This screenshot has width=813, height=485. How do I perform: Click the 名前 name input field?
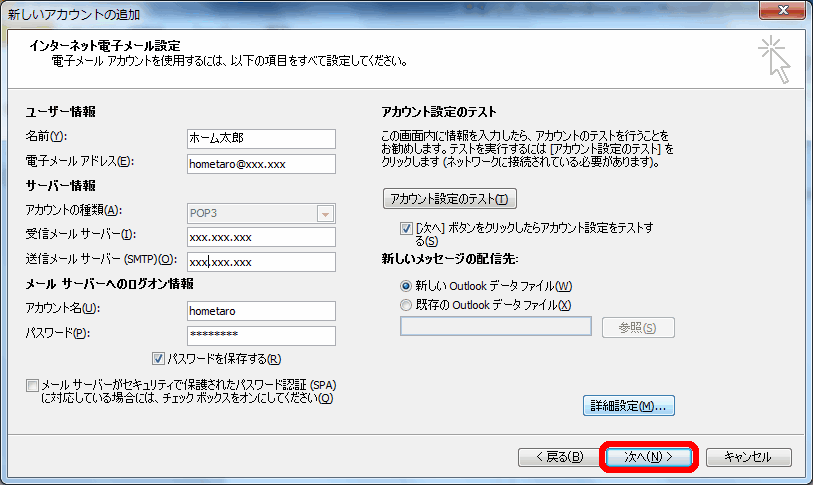pyautogui.click(x=261, y=138)
